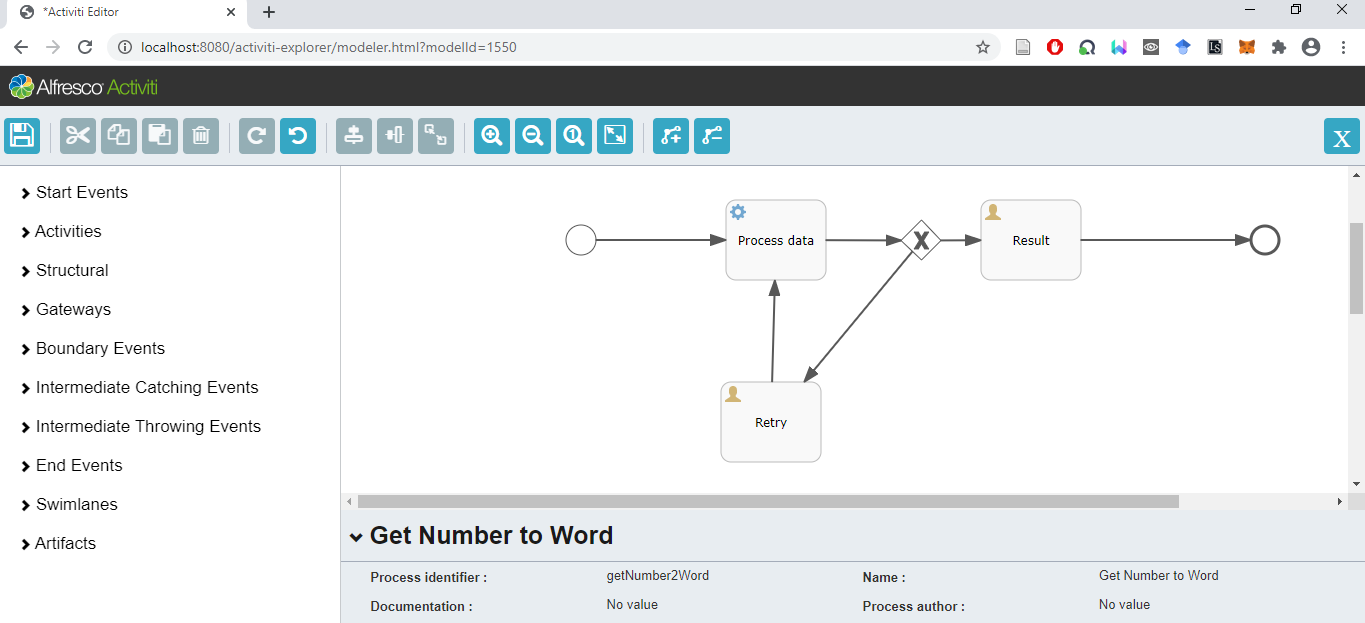The image size is (1365, 623).
Task: Open the Boundary Events palette section
Action: 100,349
